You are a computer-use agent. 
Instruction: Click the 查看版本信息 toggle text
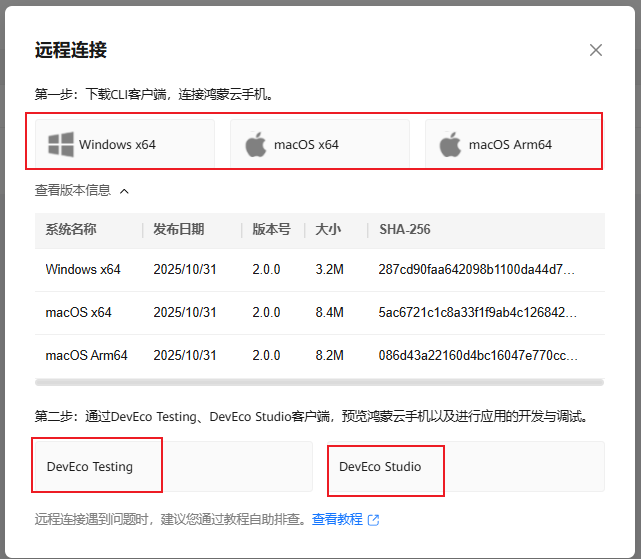[73, 190]
